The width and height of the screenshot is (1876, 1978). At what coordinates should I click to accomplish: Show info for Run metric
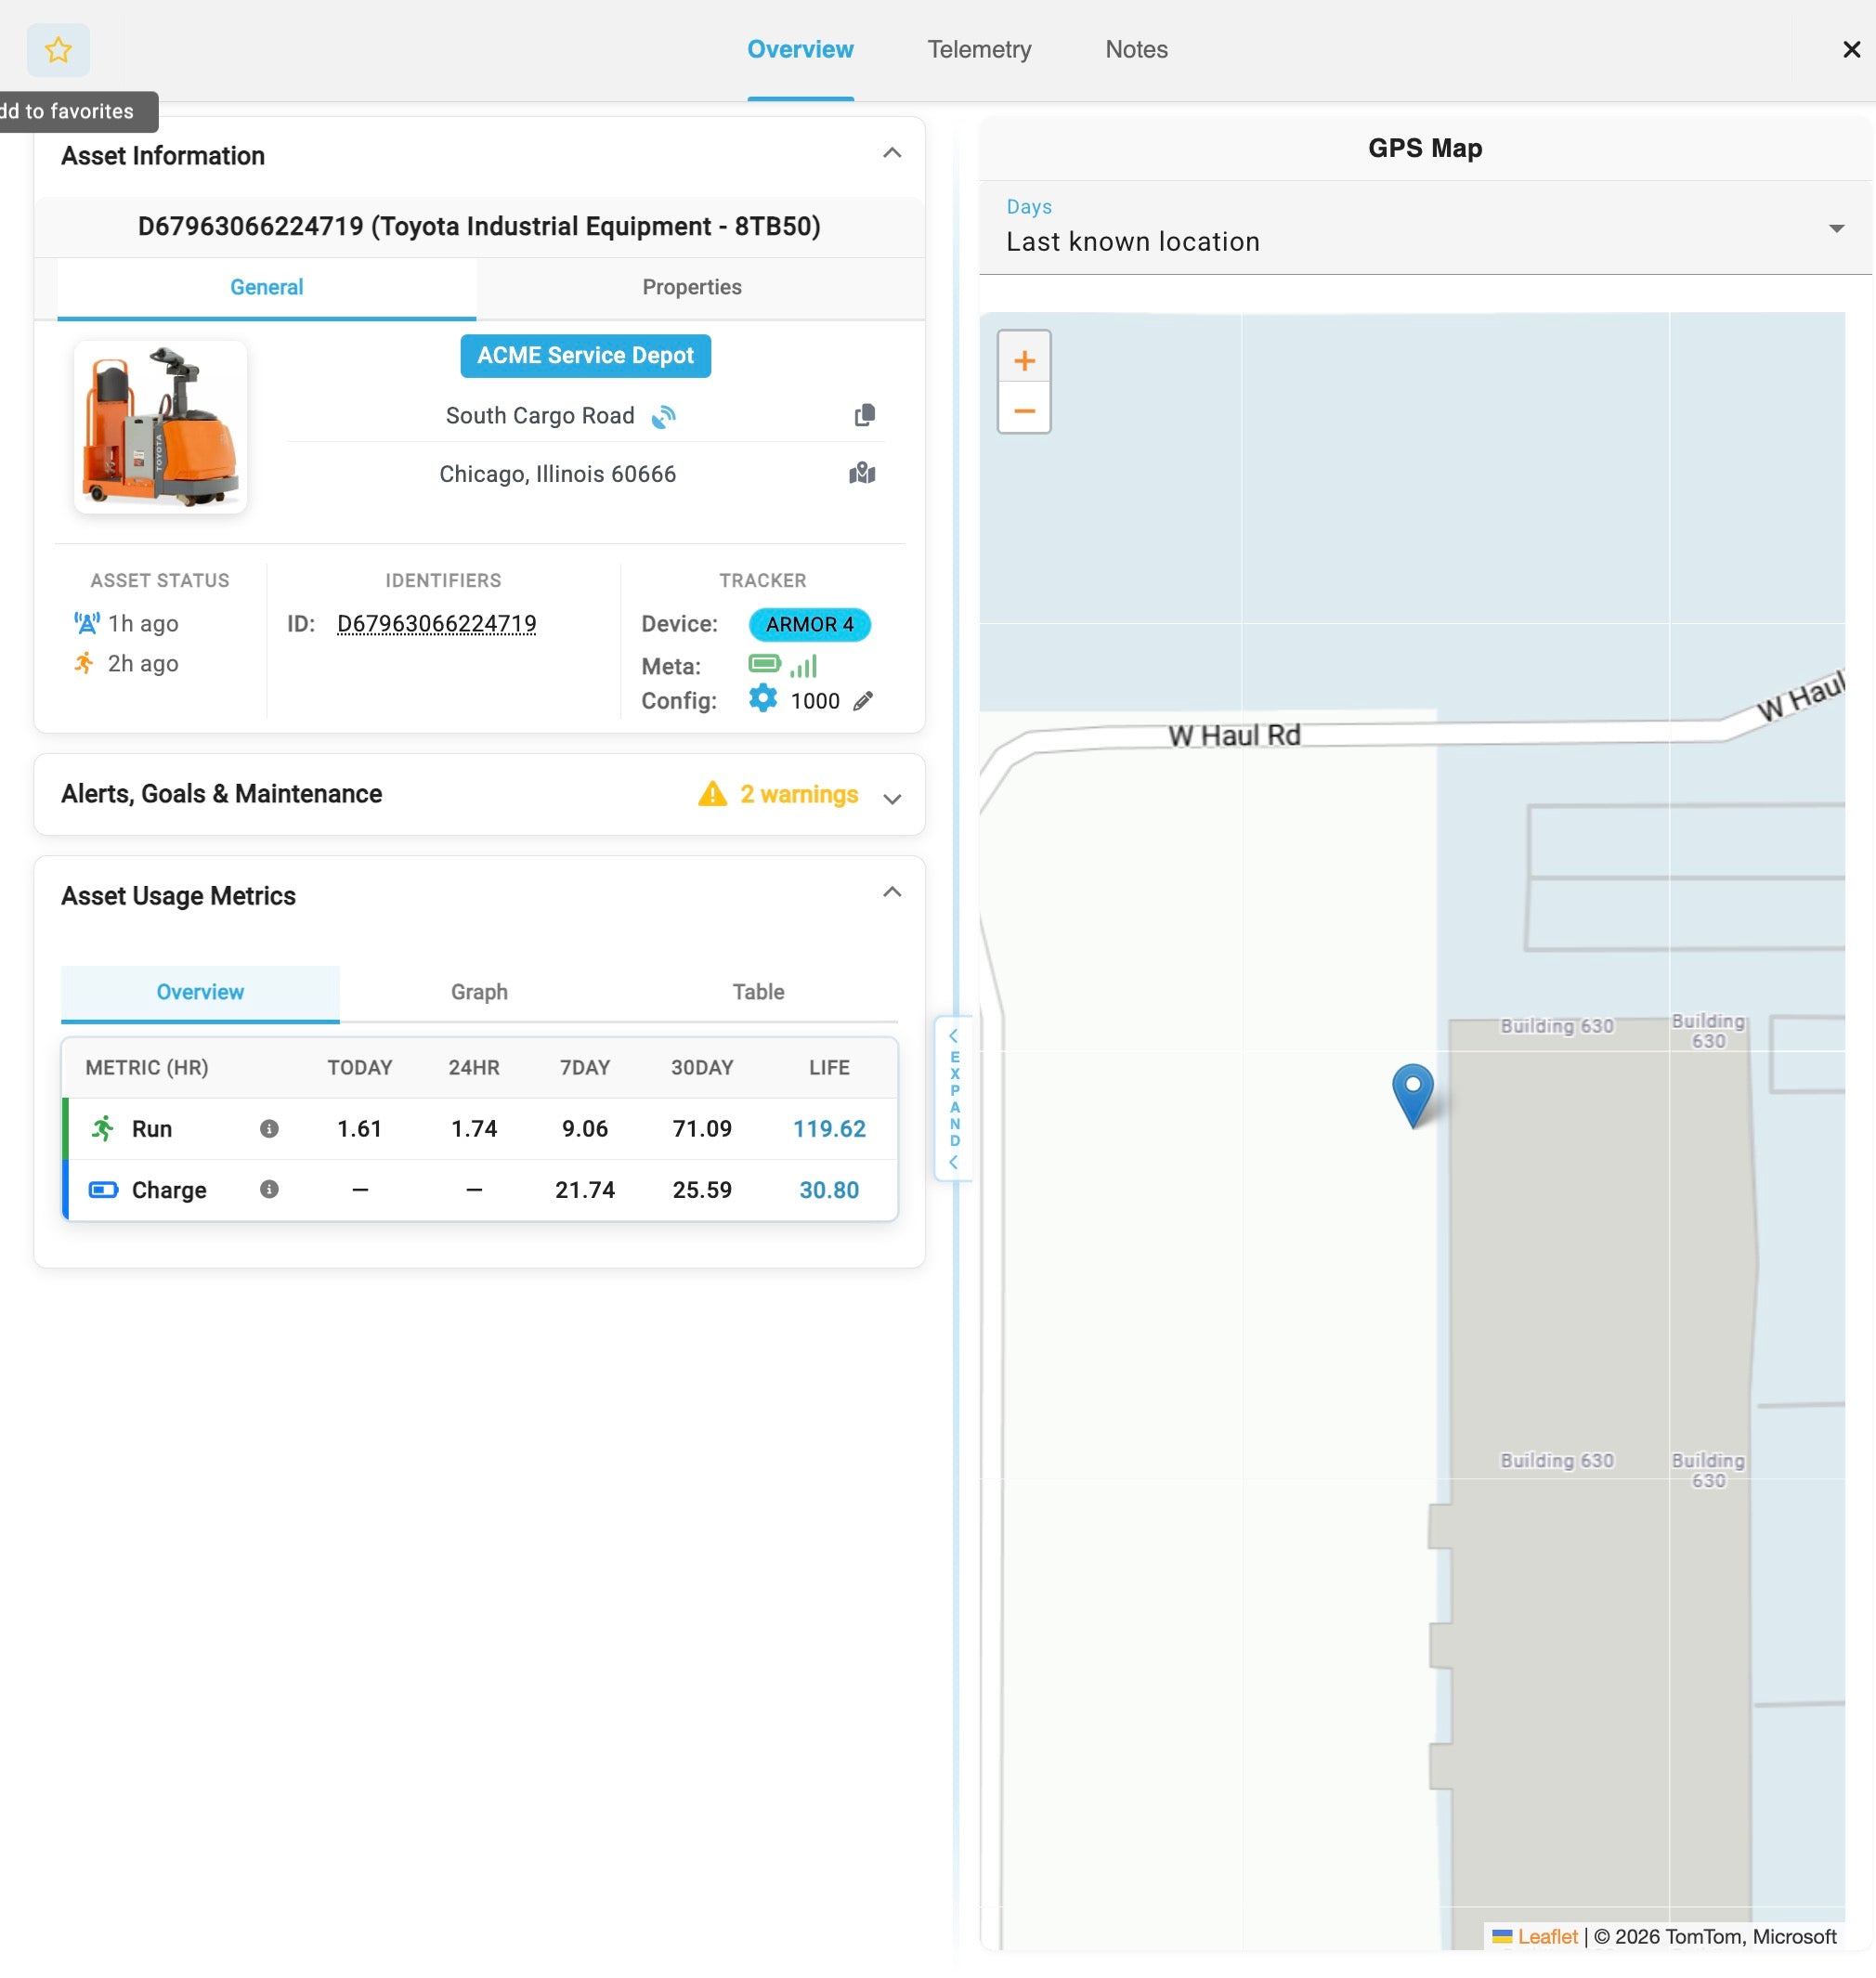tap(269, 1128)
